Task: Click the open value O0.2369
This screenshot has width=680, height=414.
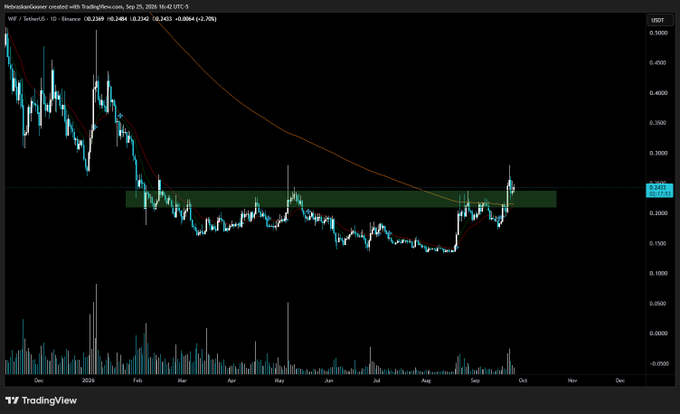Action: coord(94,19)
